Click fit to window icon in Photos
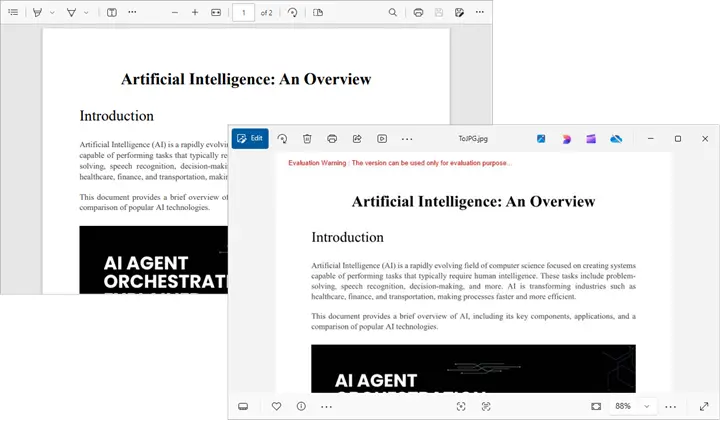Image resolution: width=720 pixels, height=421 pixels. pos(596,406)
